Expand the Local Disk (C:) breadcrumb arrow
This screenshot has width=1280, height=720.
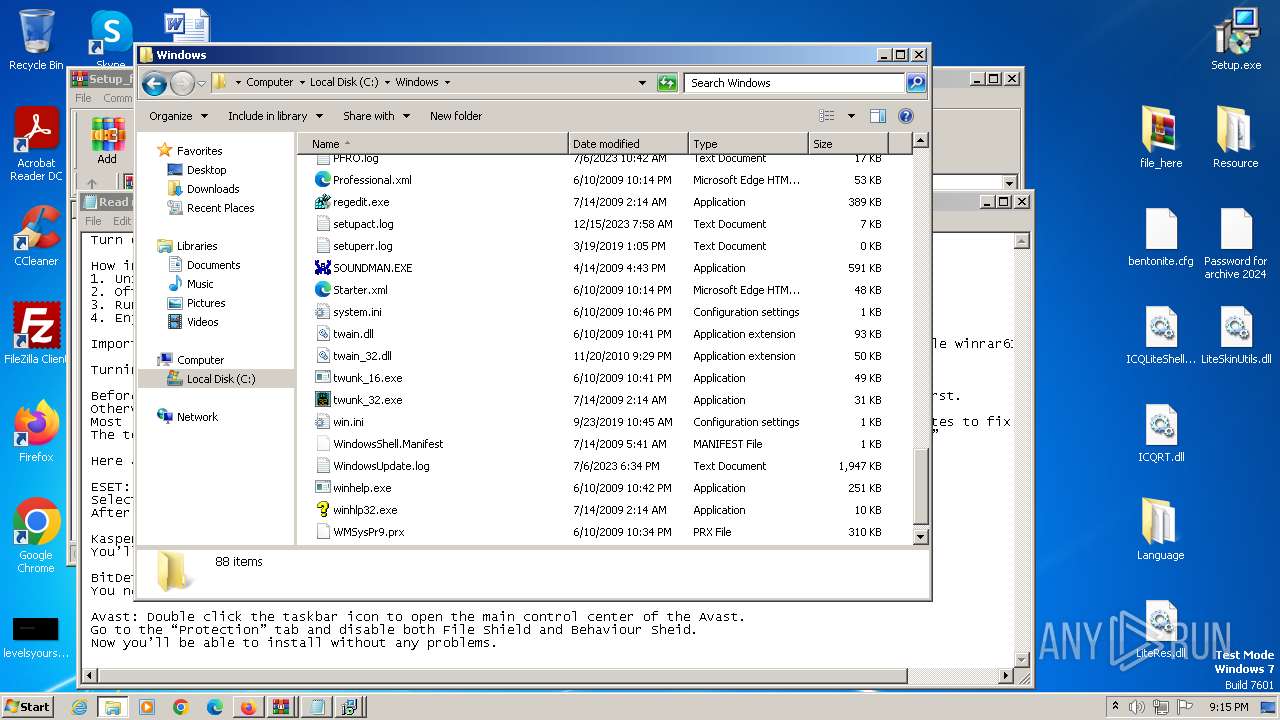click(x=387, y=83)
